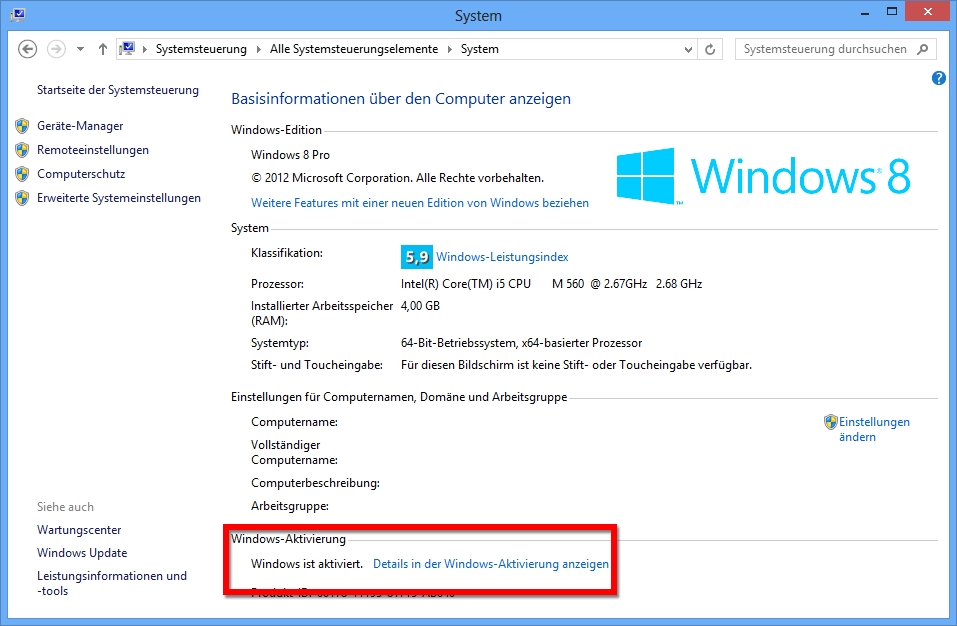The width and height of the screenshot is (957, 626).
Task: Click shield icon beside Remoteeinstellungen
Action: coord(22,150)
